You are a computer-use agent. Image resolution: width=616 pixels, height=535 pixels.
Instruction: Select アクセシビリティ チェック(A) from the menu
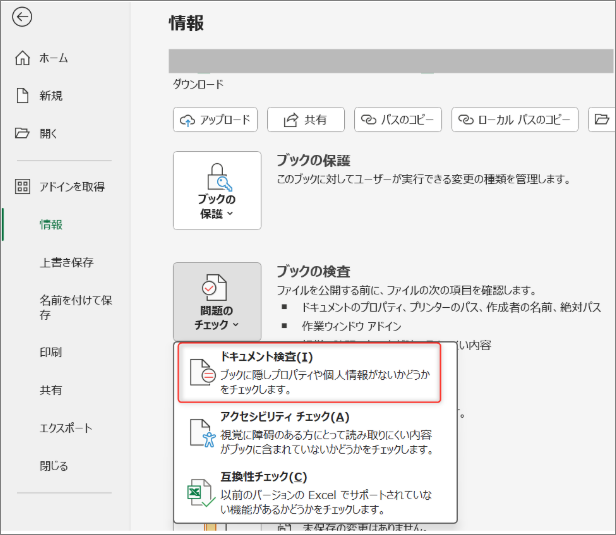[x=315, y=433]
